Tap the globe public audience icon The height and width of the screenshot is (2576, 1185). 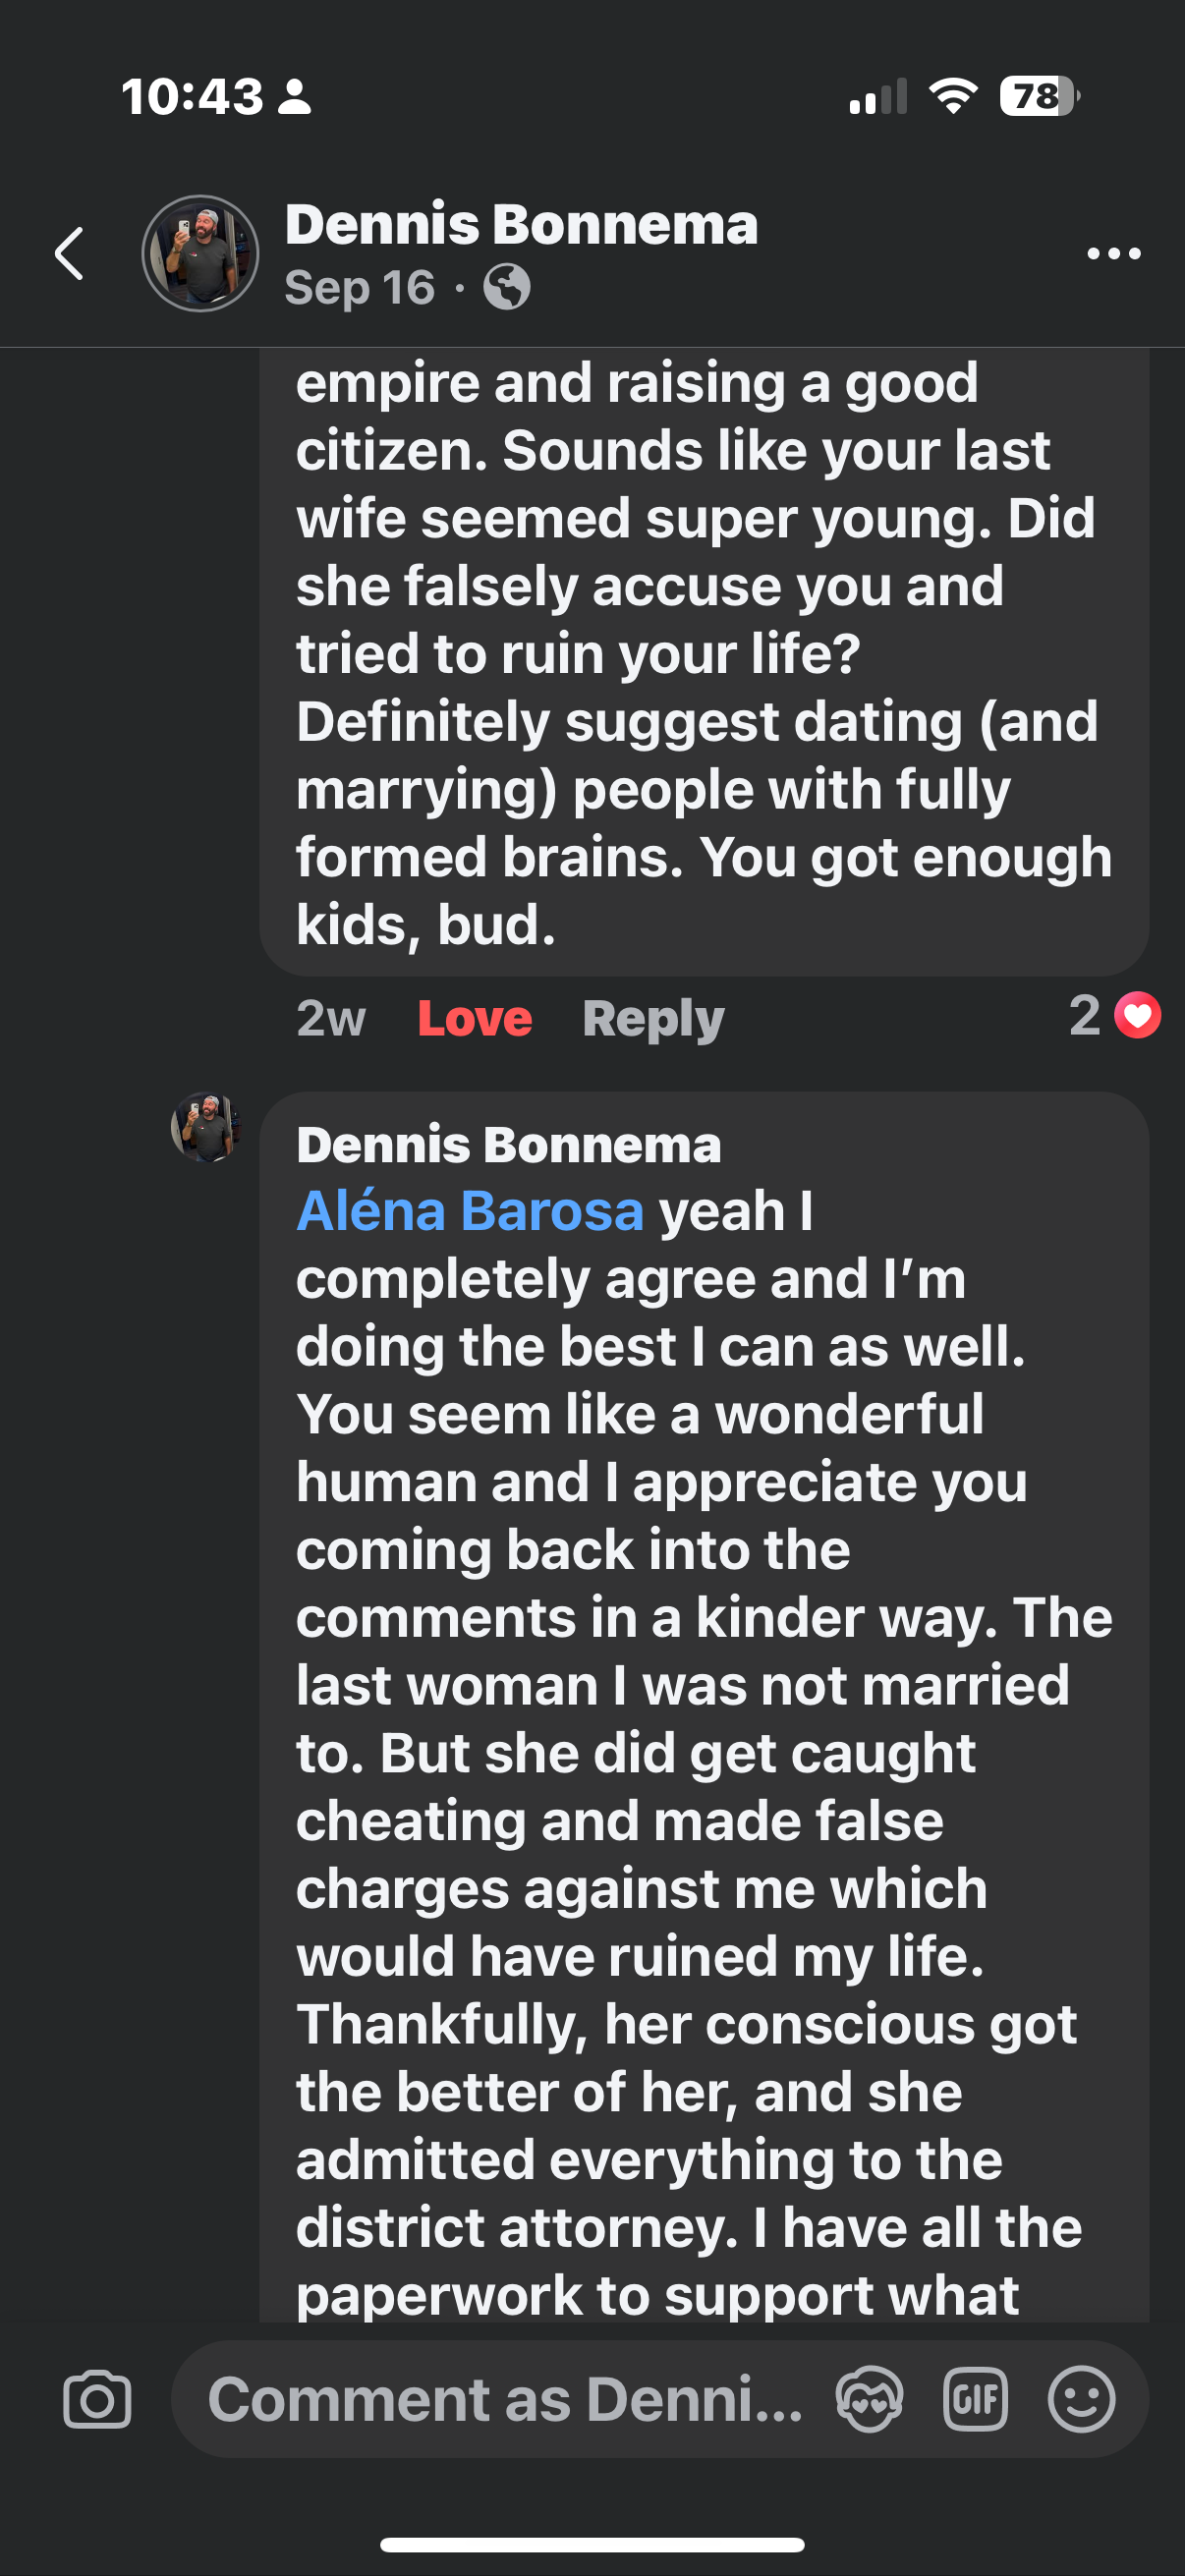(x=507, y=288)
